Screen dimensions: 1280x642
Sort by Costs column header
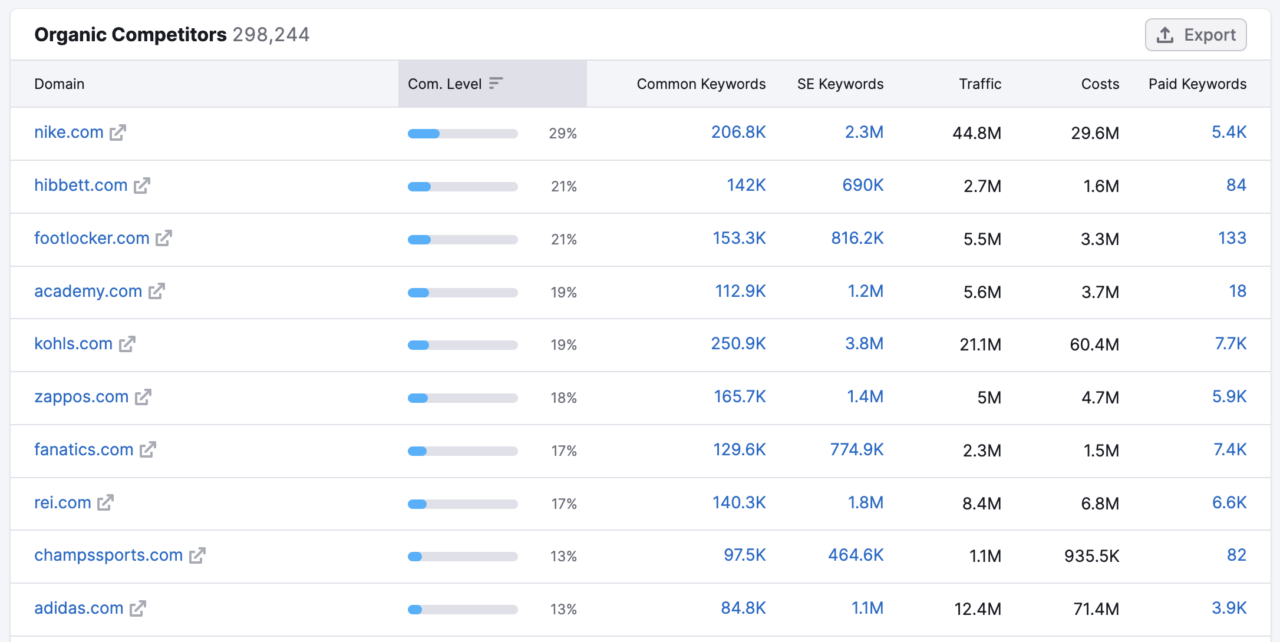click(1100, 84)
